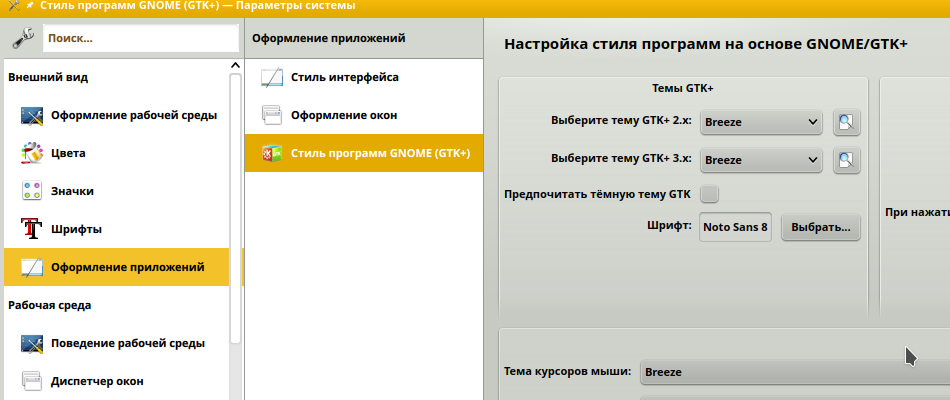Open the «Значки» icons settings icon
The height and width of the screenshot is (400, 950).
click(32, 192)
